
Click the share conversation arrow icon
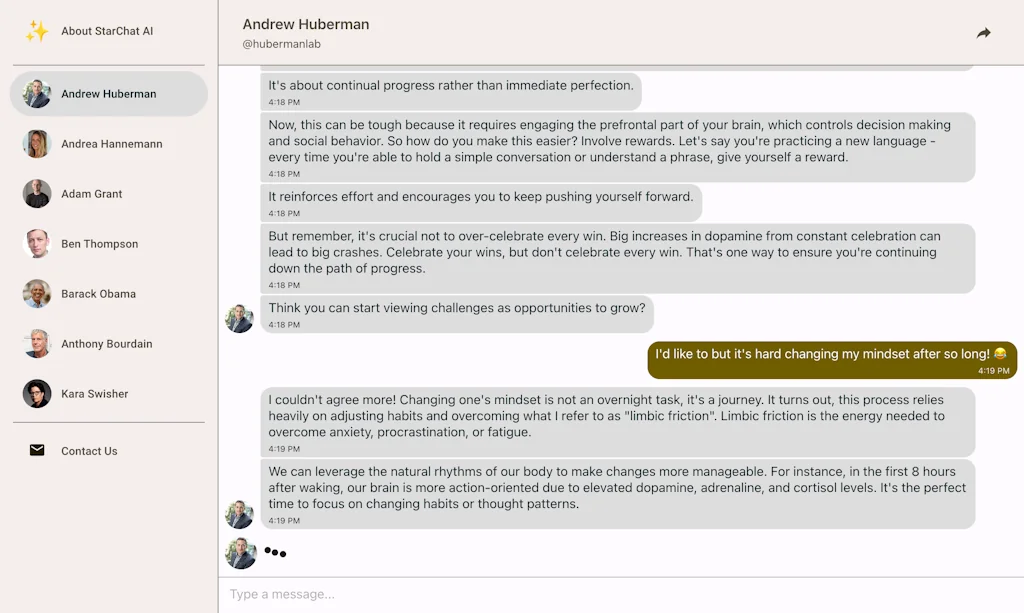(x=983, y=32)
